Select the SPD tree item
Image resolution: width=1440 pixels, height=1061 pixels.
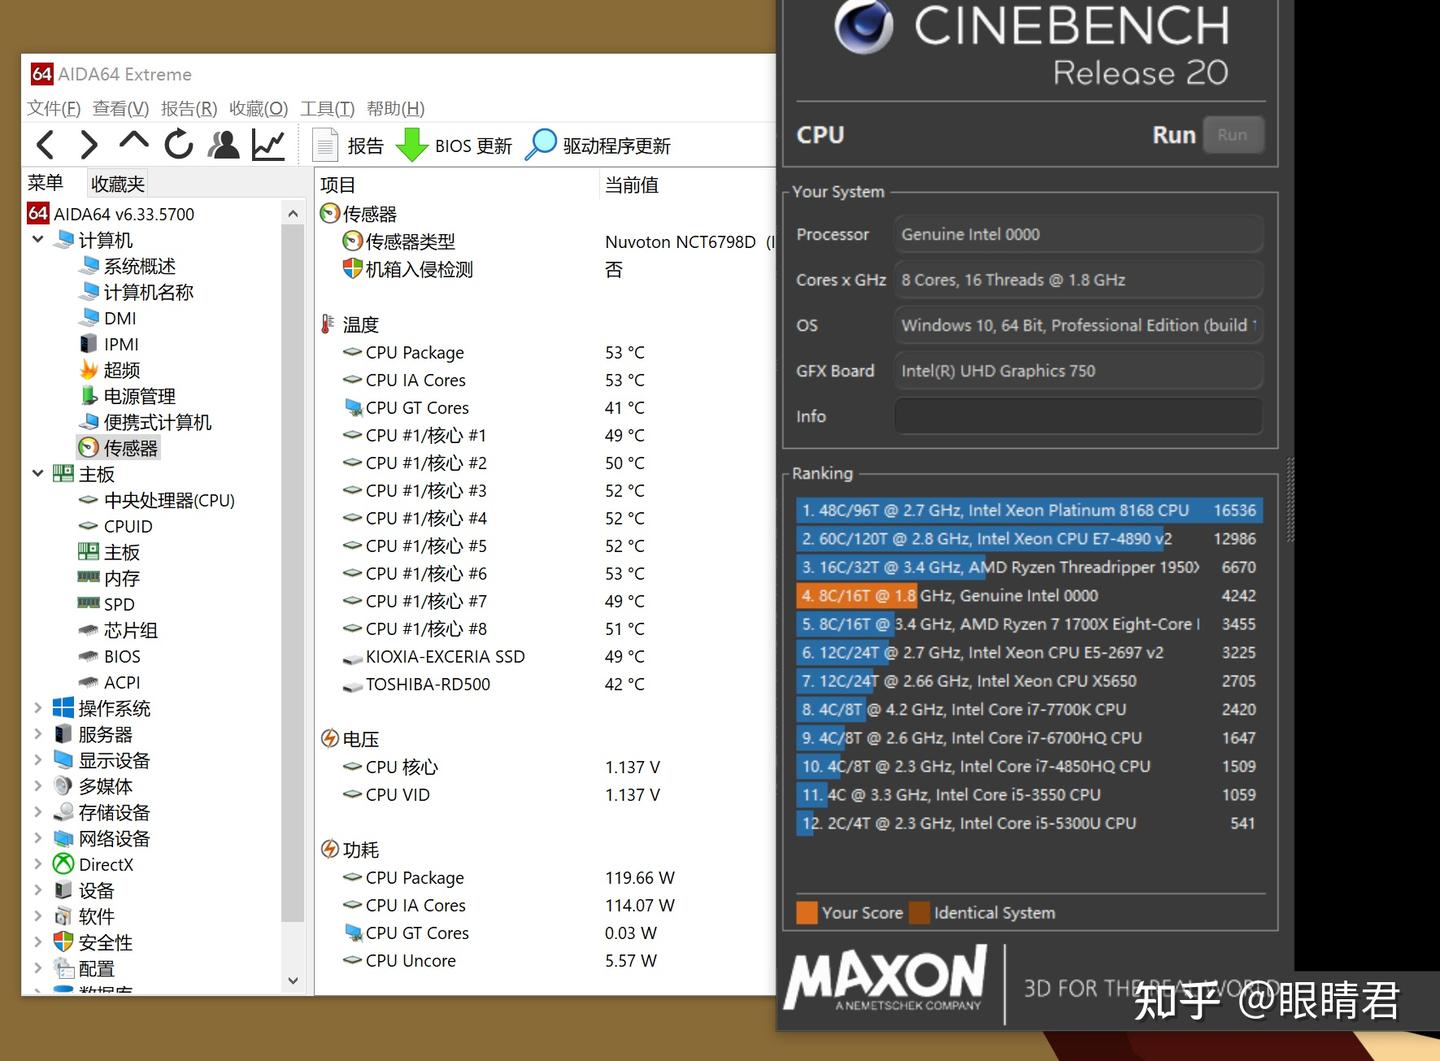107,604
